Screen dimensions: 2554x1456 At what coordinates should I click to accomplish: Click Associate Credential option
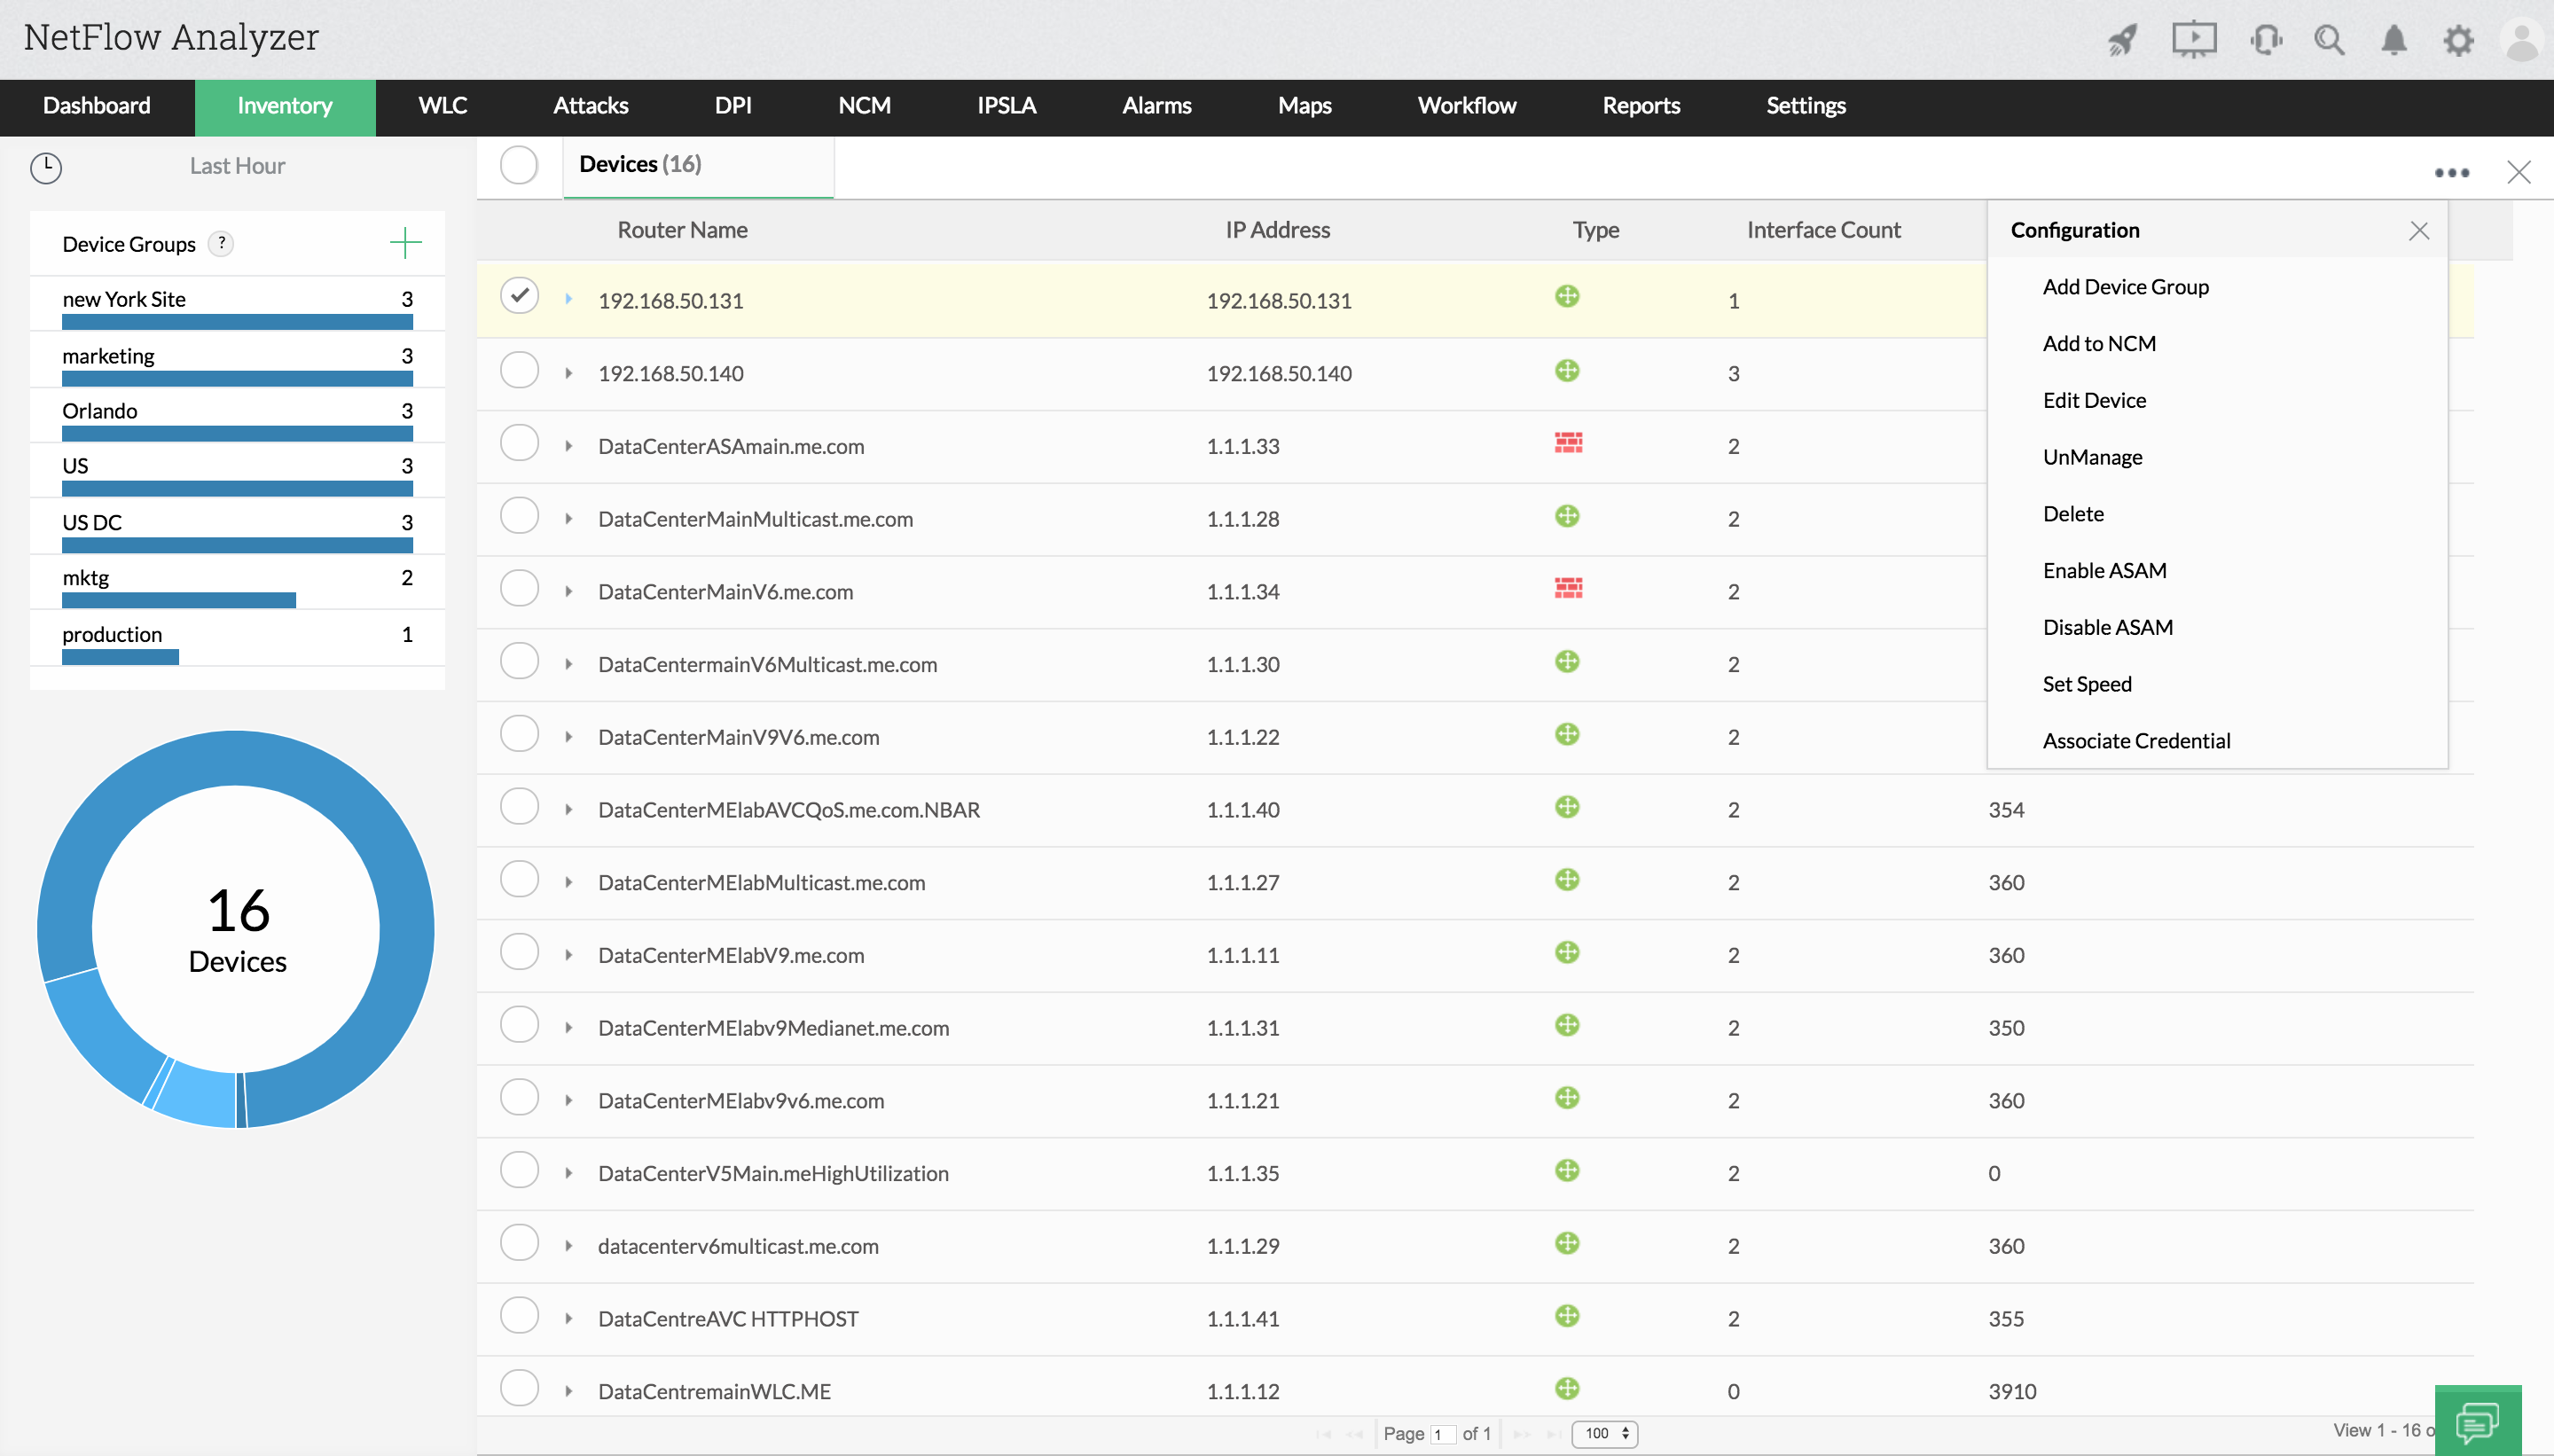[x=2136, y=740]
